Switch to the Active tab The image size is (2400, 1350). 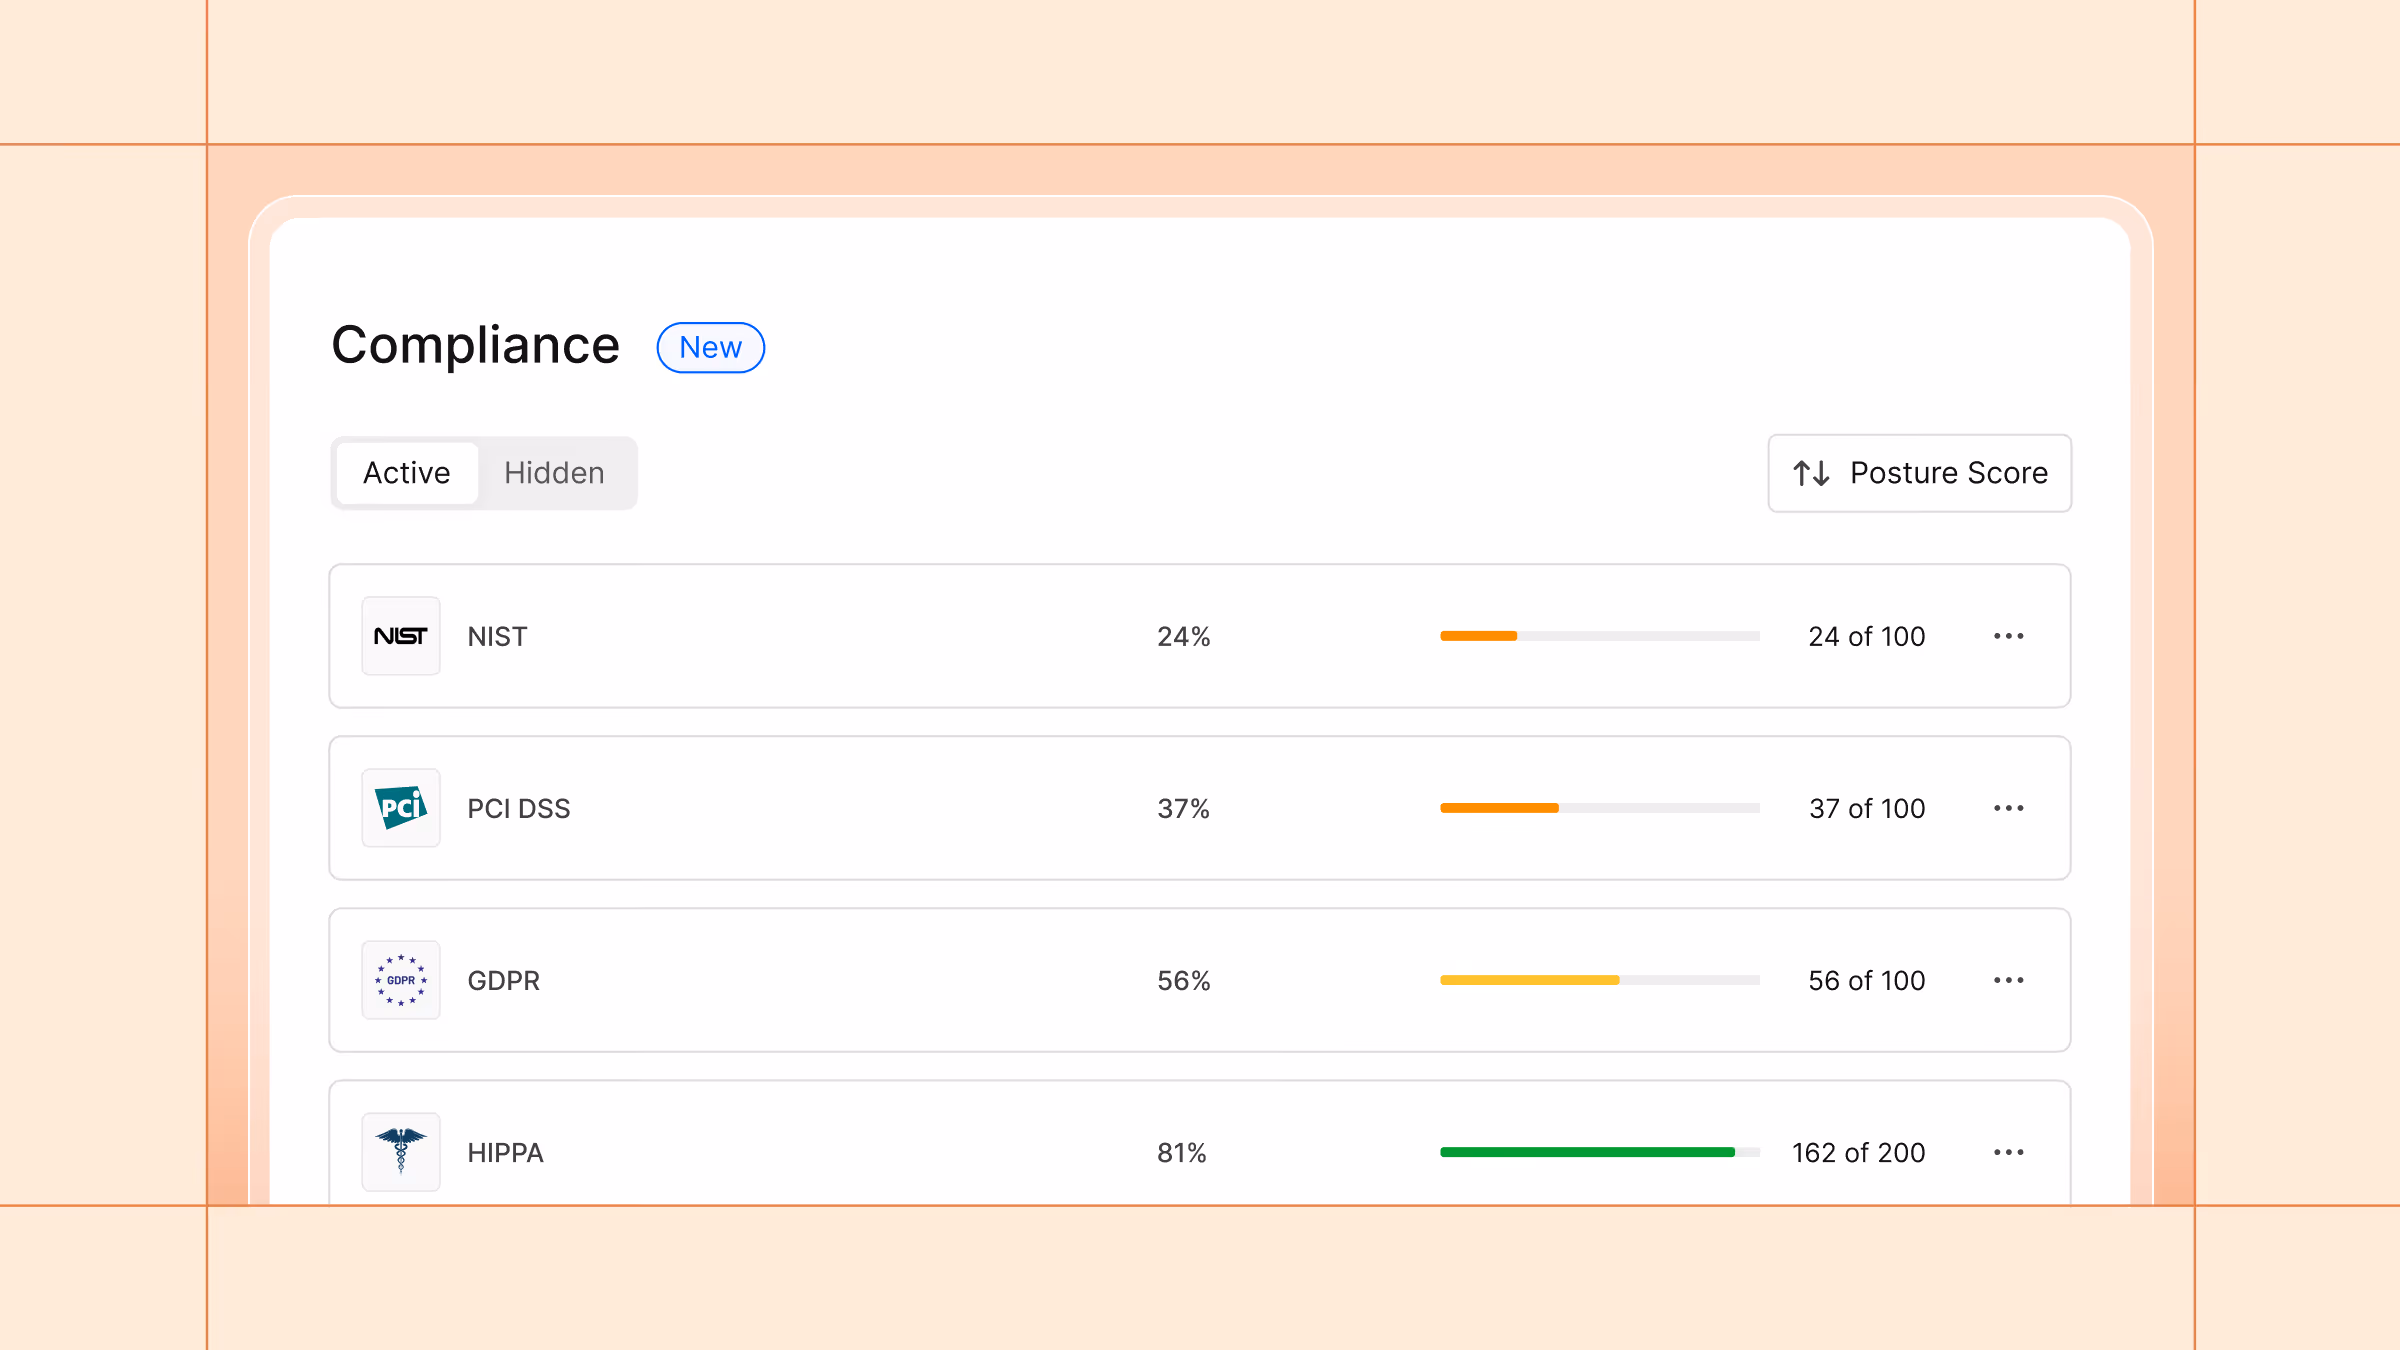point(406,473)
